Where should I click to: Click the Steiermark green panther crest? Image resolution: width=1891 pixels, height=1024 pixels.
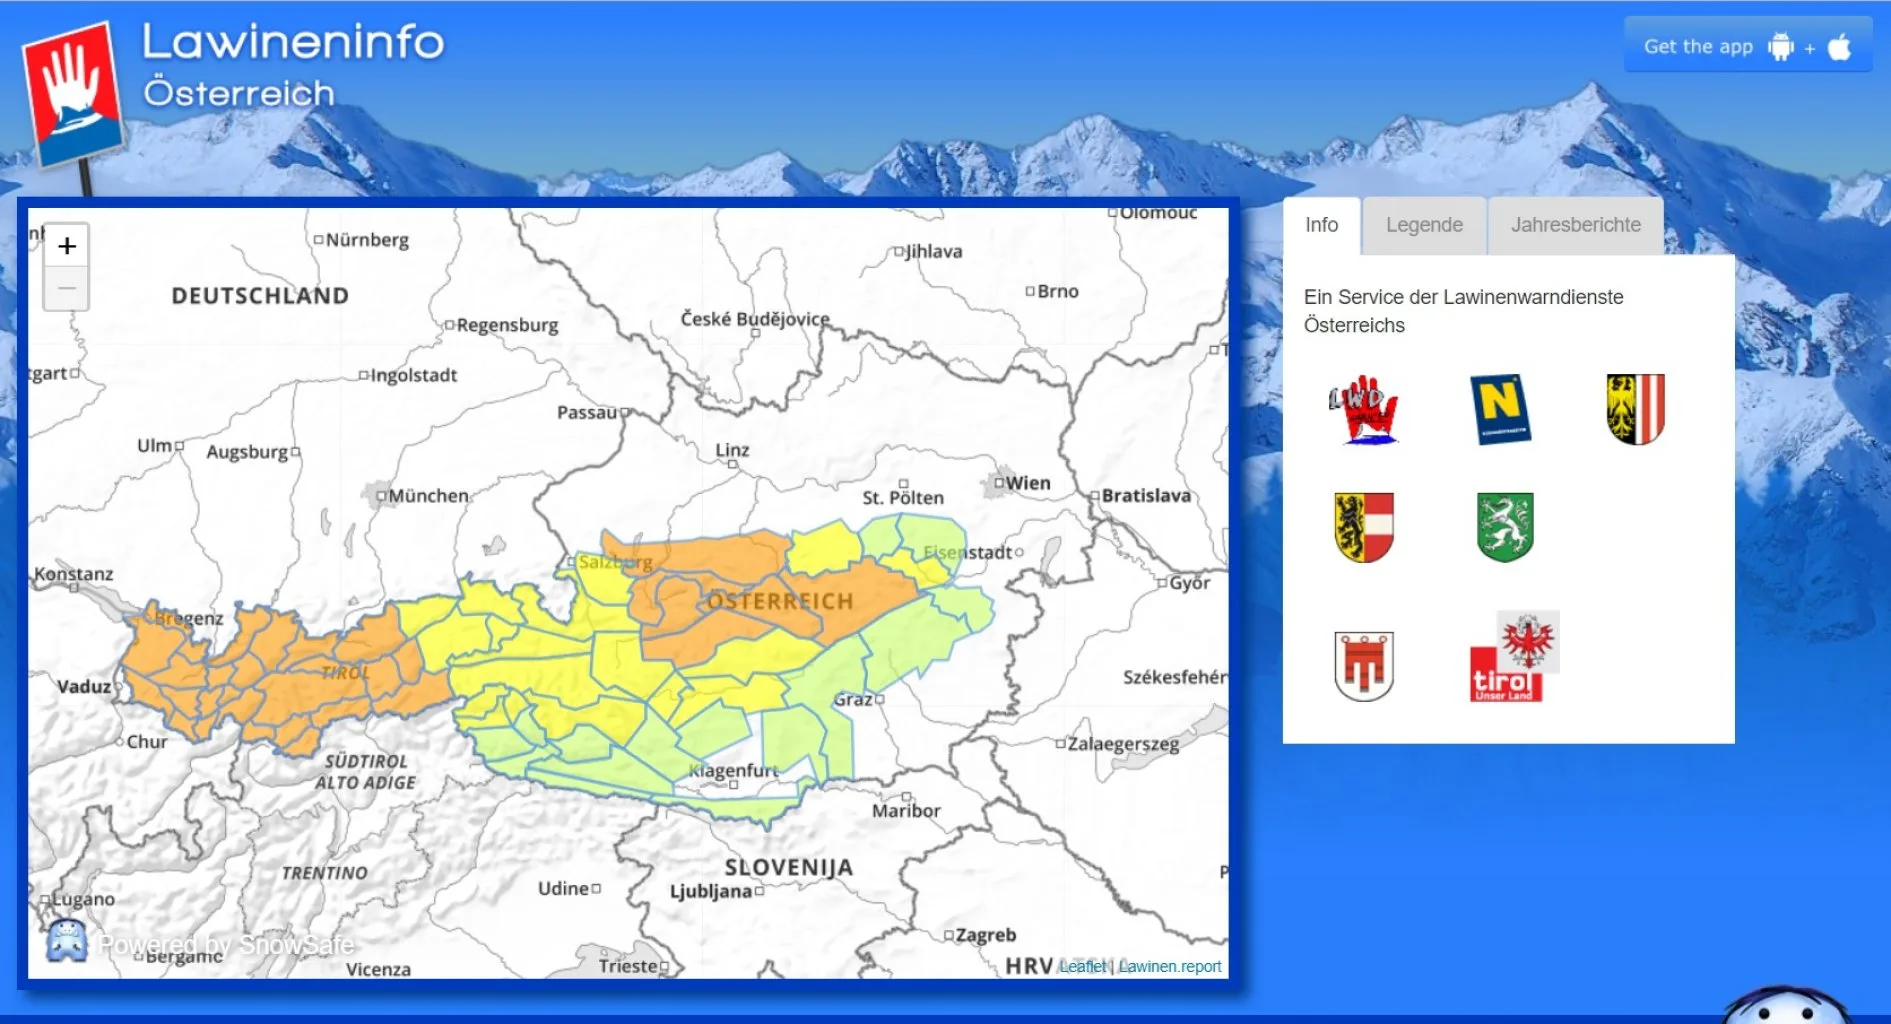(1505, 527)
